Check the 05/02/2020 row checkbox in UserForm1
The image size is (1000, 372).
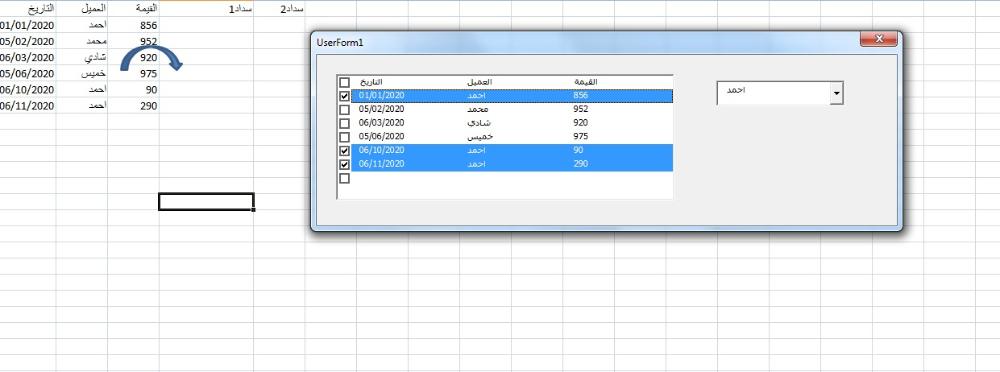(x=344, y=110)
